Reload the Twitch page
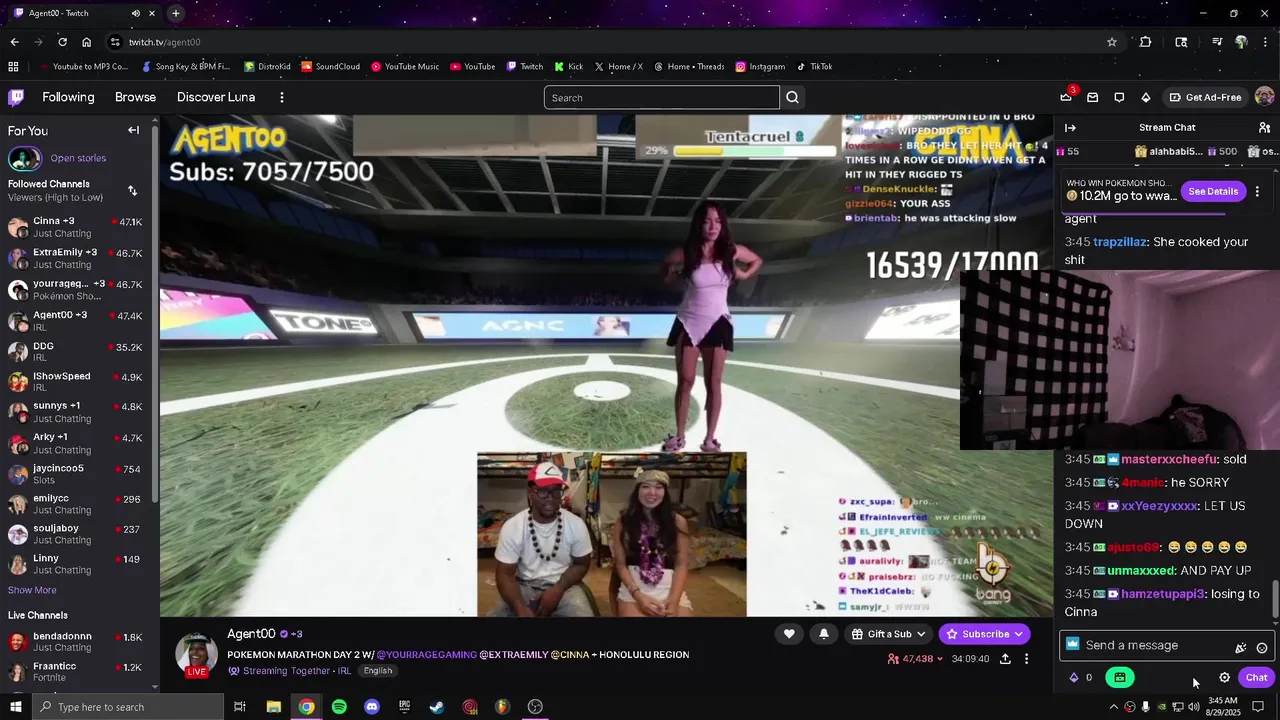 tap(62, 42)
